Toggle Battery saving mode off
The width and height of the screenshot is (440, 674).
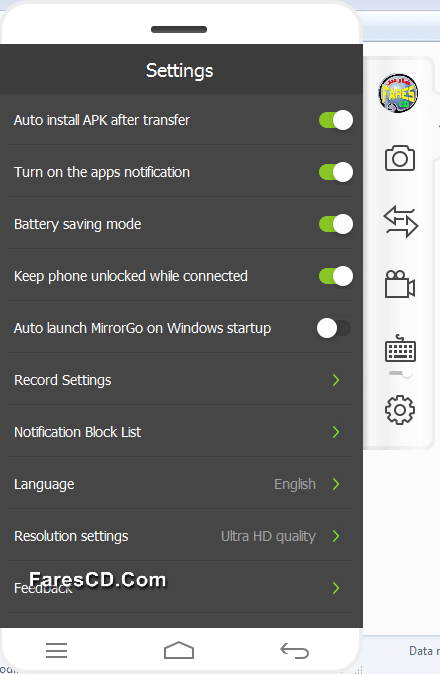(336, 224)
